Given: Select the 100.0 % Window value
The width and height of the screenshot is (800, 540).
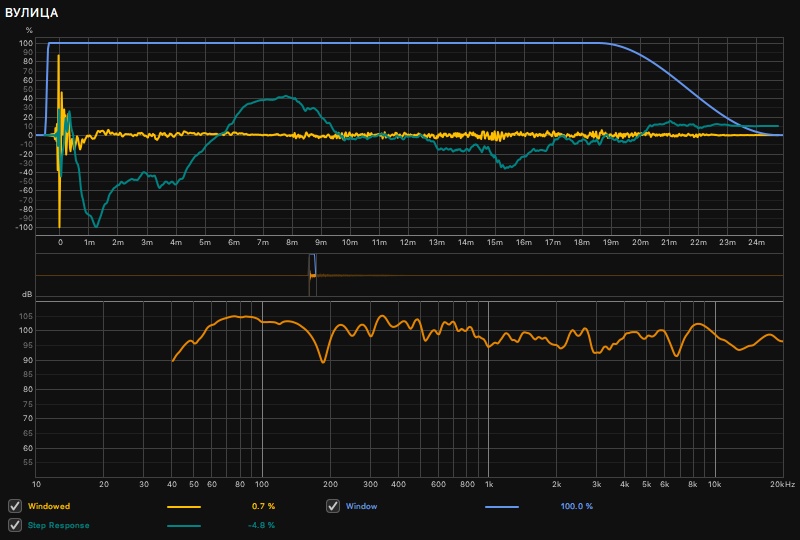Looking at the screenshot, I should (577, 506).
